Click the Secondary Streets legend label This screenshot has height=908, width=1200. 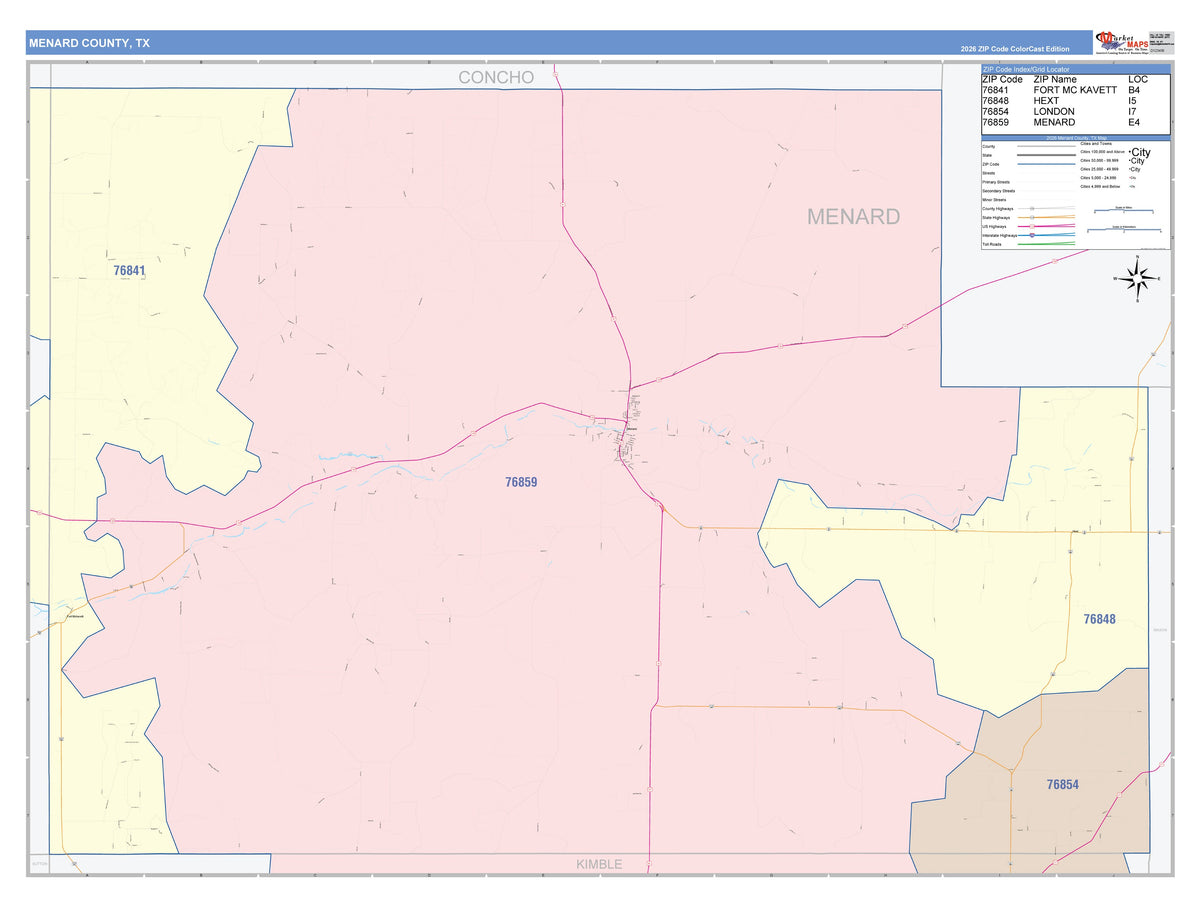tap(999, 191)
